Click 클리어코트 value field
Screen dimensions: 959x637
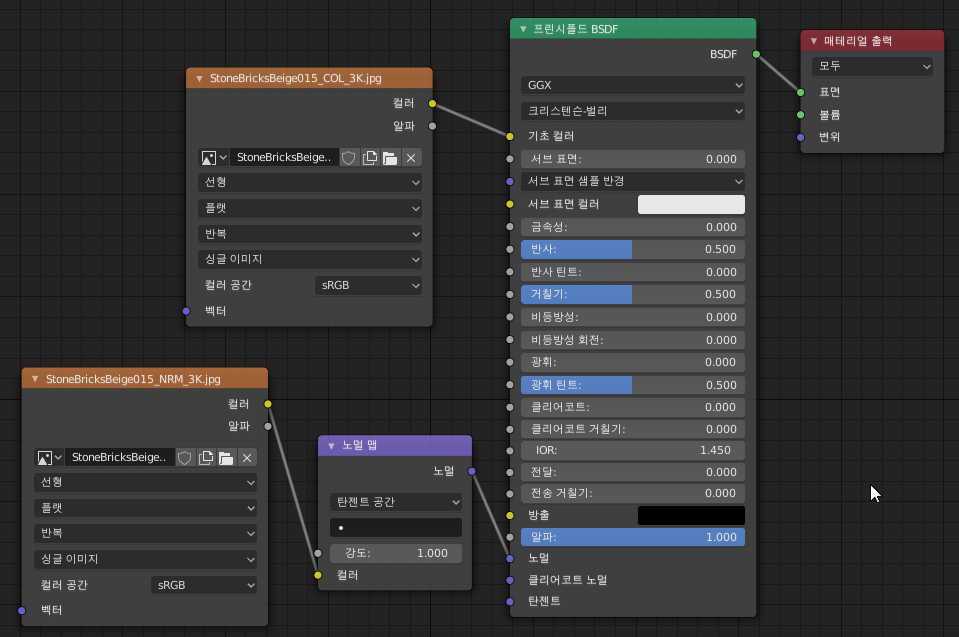(x=633, y=407)
